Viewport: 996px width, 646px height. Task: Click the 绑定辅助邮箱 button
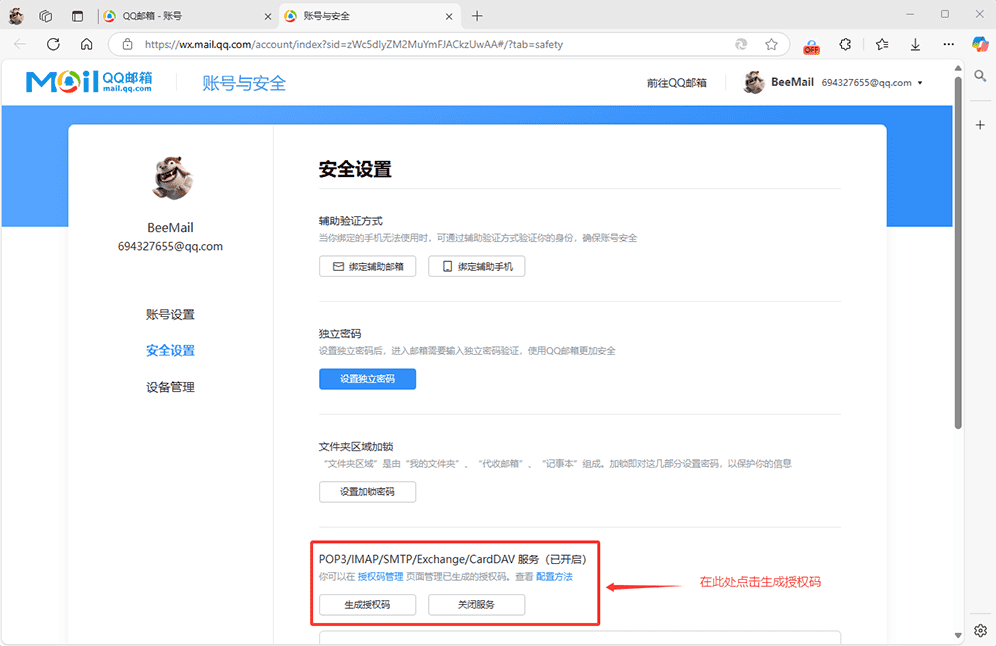click(x=368, y=266)
